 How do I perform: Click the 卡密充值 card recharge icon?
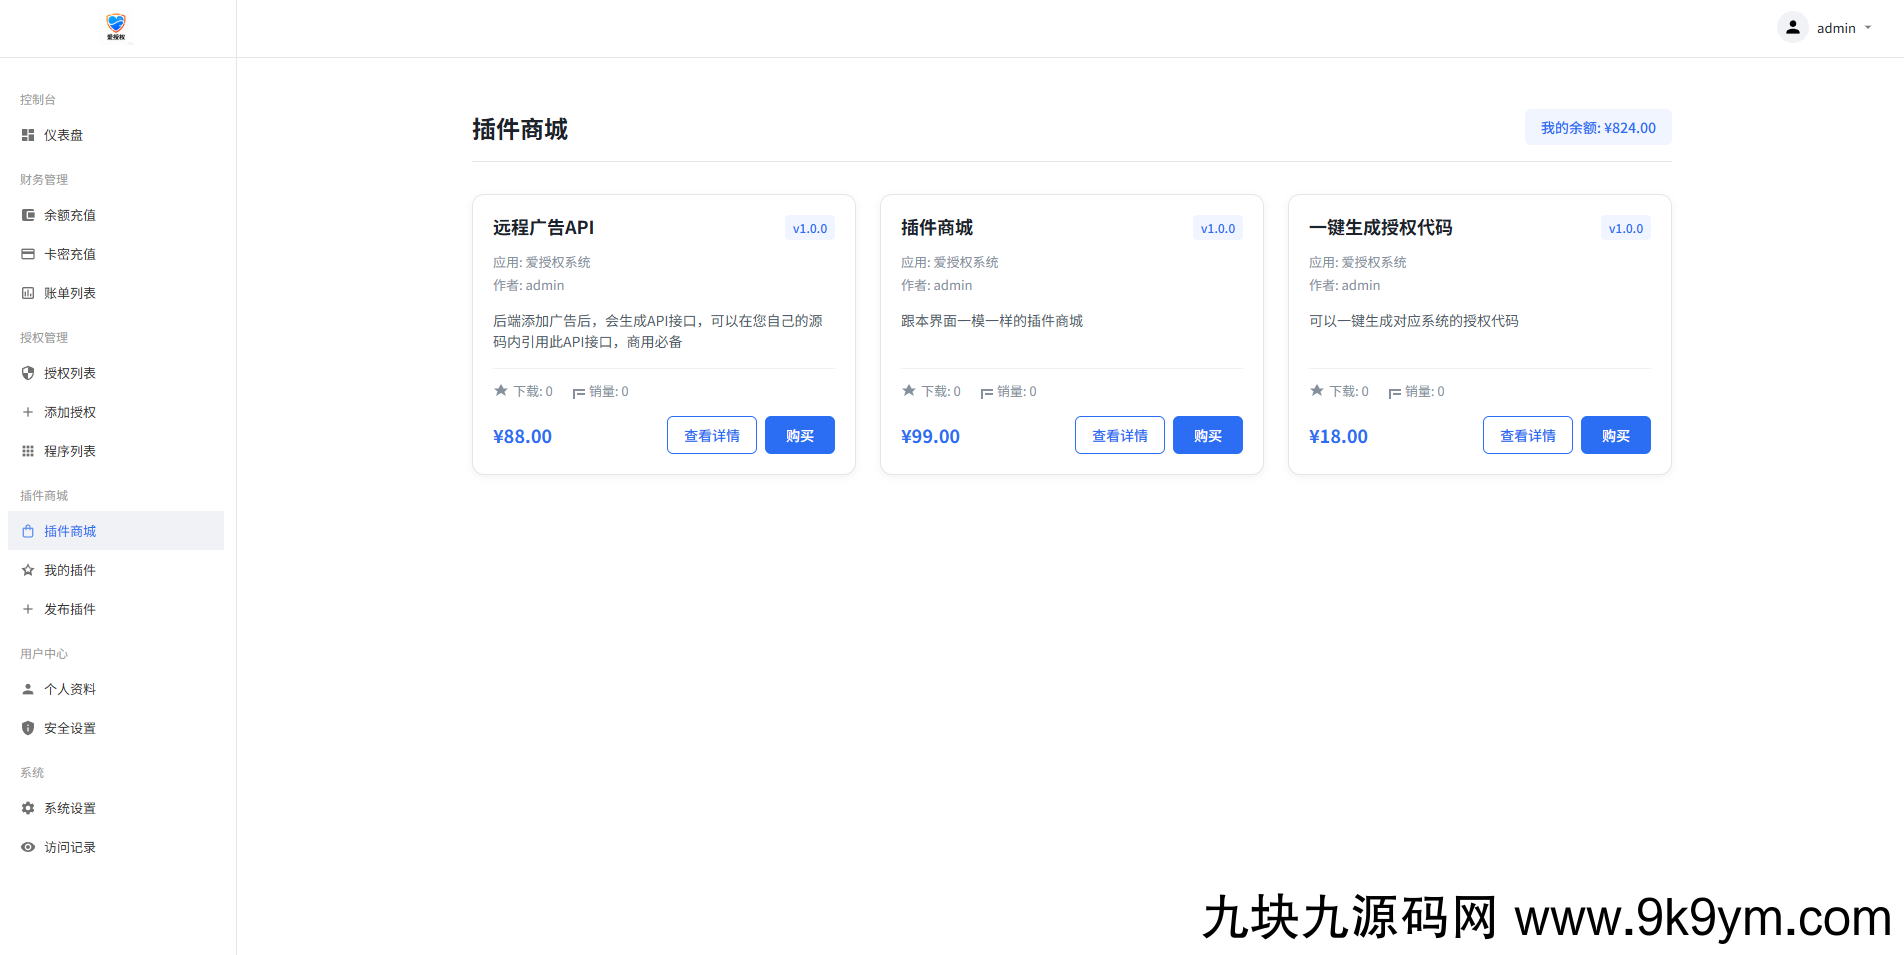[27, 253]
